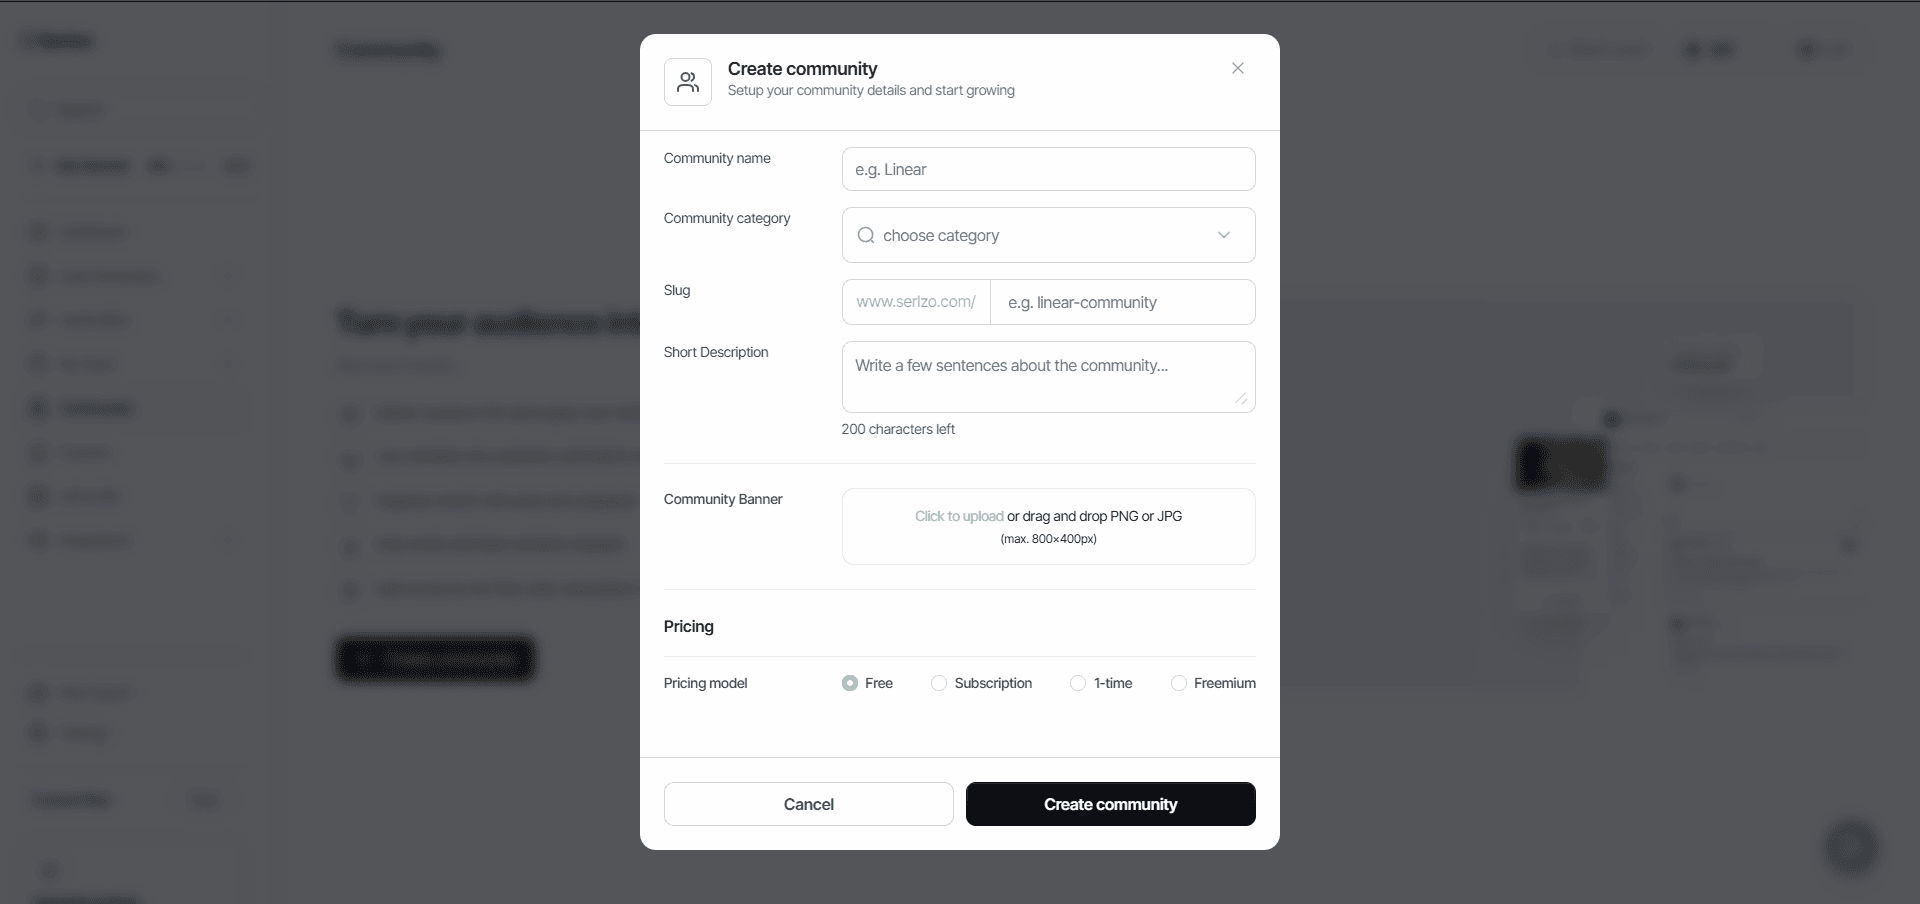Select the Freemium pricing option

pyautogui.click(x=1179, y=683)
